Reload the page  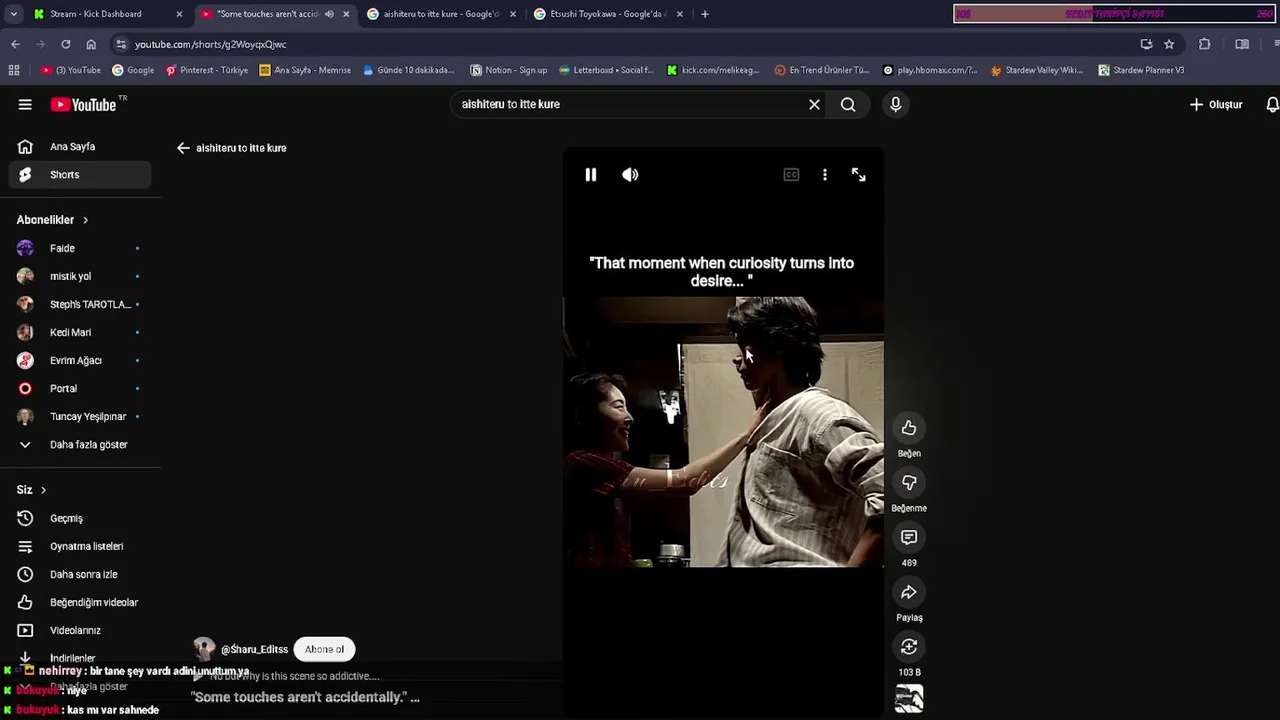66,44
